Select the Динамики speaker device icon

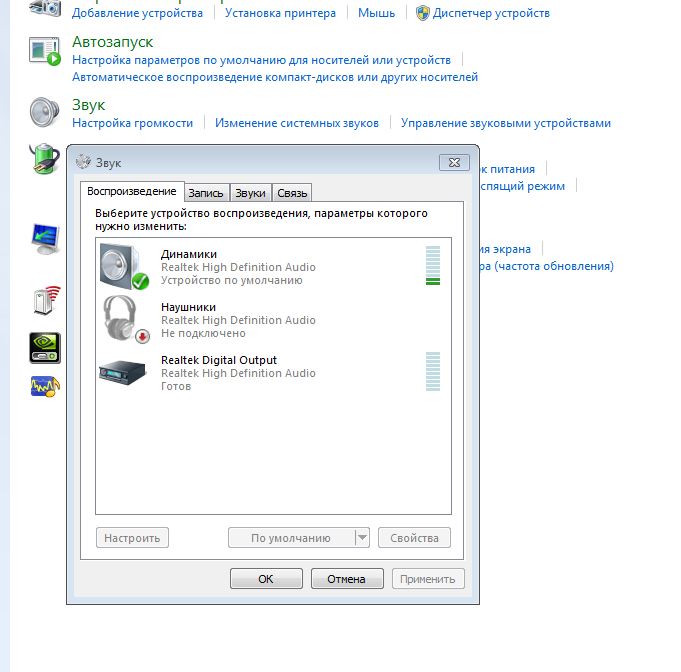coord(124,267)
